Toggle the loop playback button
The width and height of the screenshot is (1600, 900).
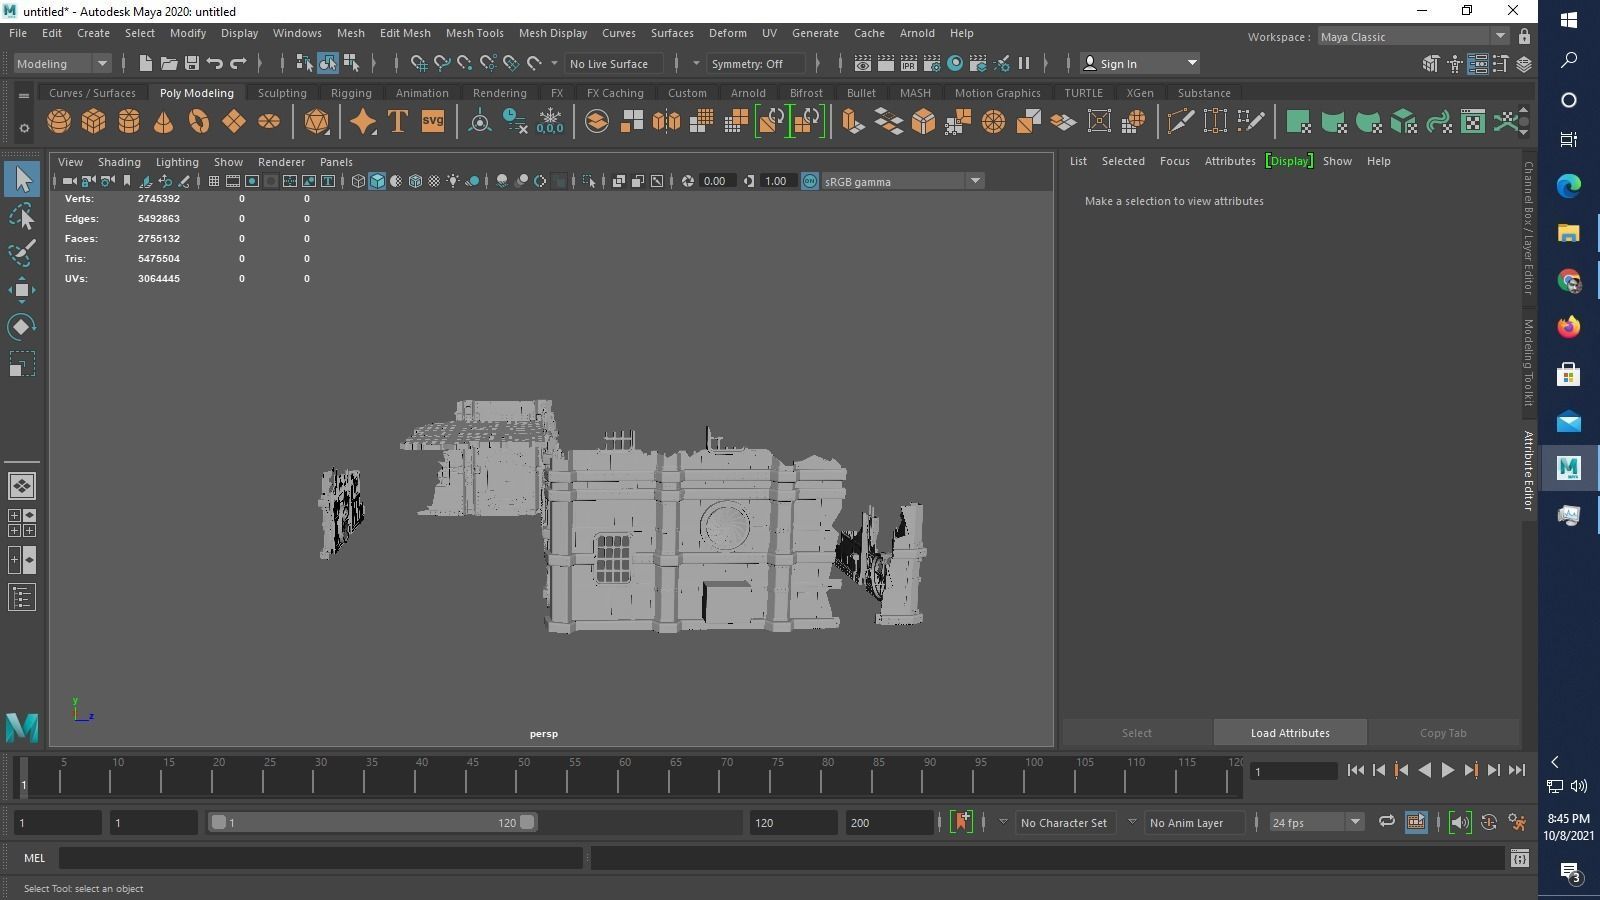pos(1386,822)
